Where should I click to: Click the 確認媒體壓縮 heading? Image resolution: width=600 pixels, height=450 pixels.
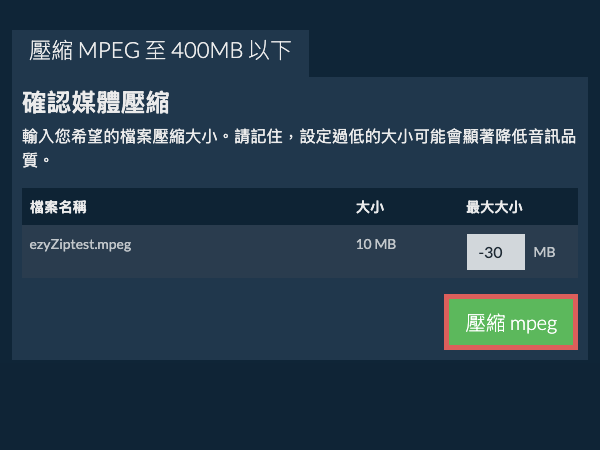[x=95, y=102]
